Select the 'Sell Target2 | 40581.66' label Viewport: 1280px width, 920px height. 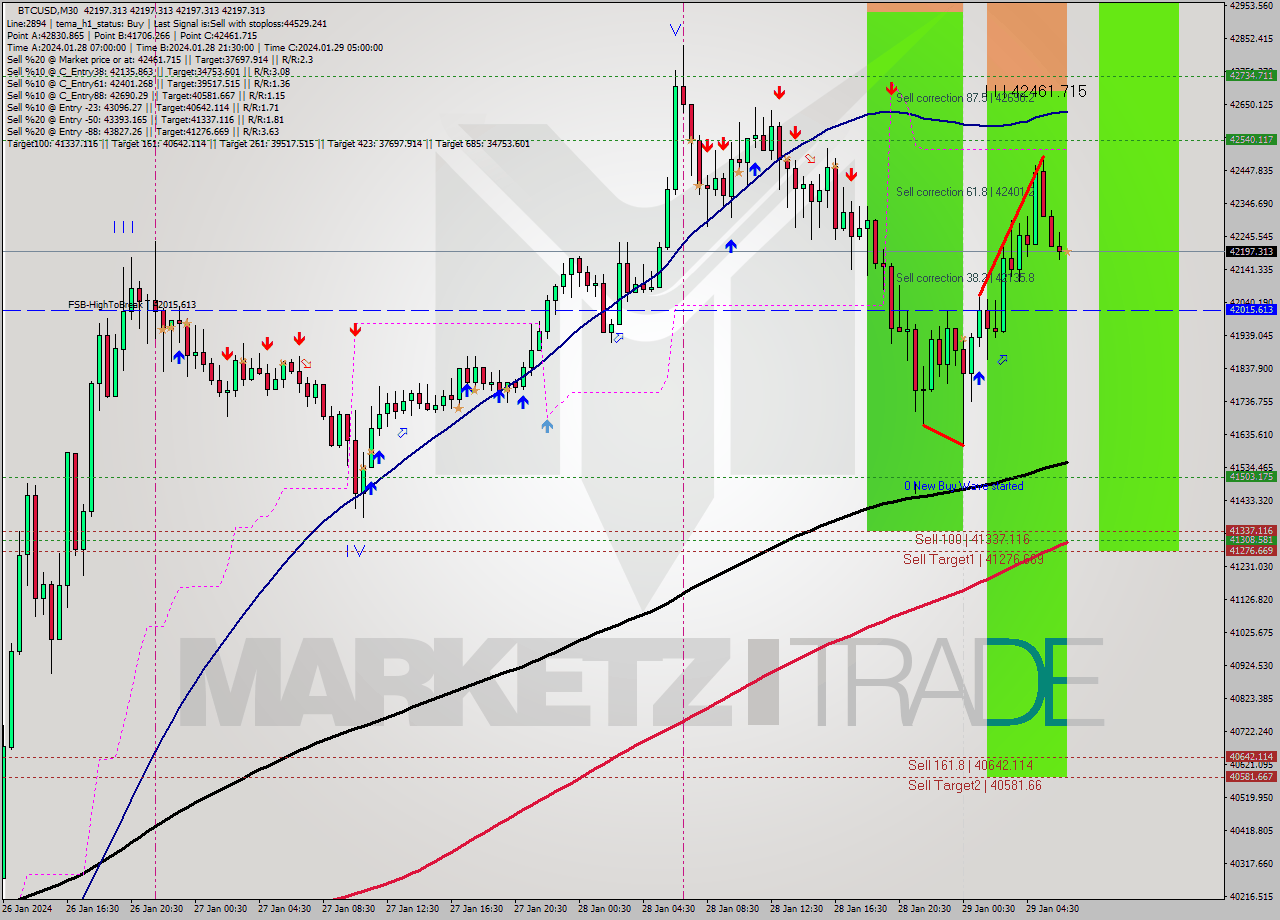coord(974,785)
